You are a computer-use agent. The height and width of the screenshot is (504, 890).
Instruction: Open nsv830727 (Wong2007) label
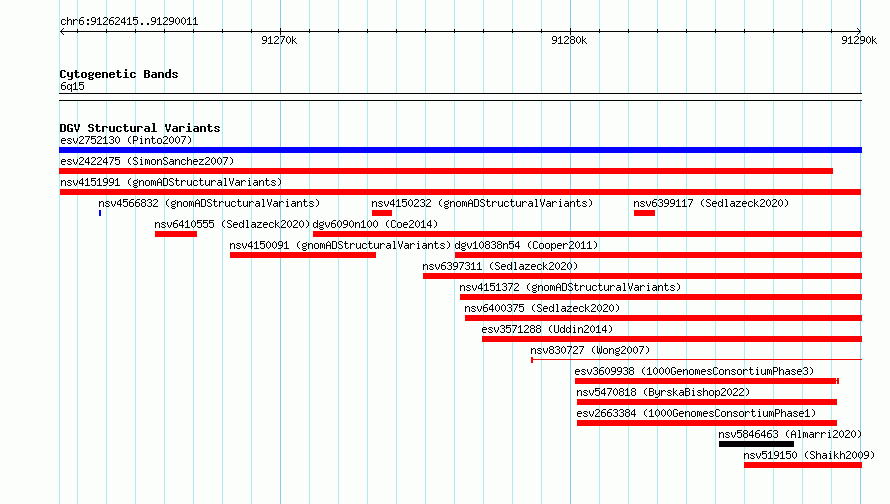click(x=590, y=350)
